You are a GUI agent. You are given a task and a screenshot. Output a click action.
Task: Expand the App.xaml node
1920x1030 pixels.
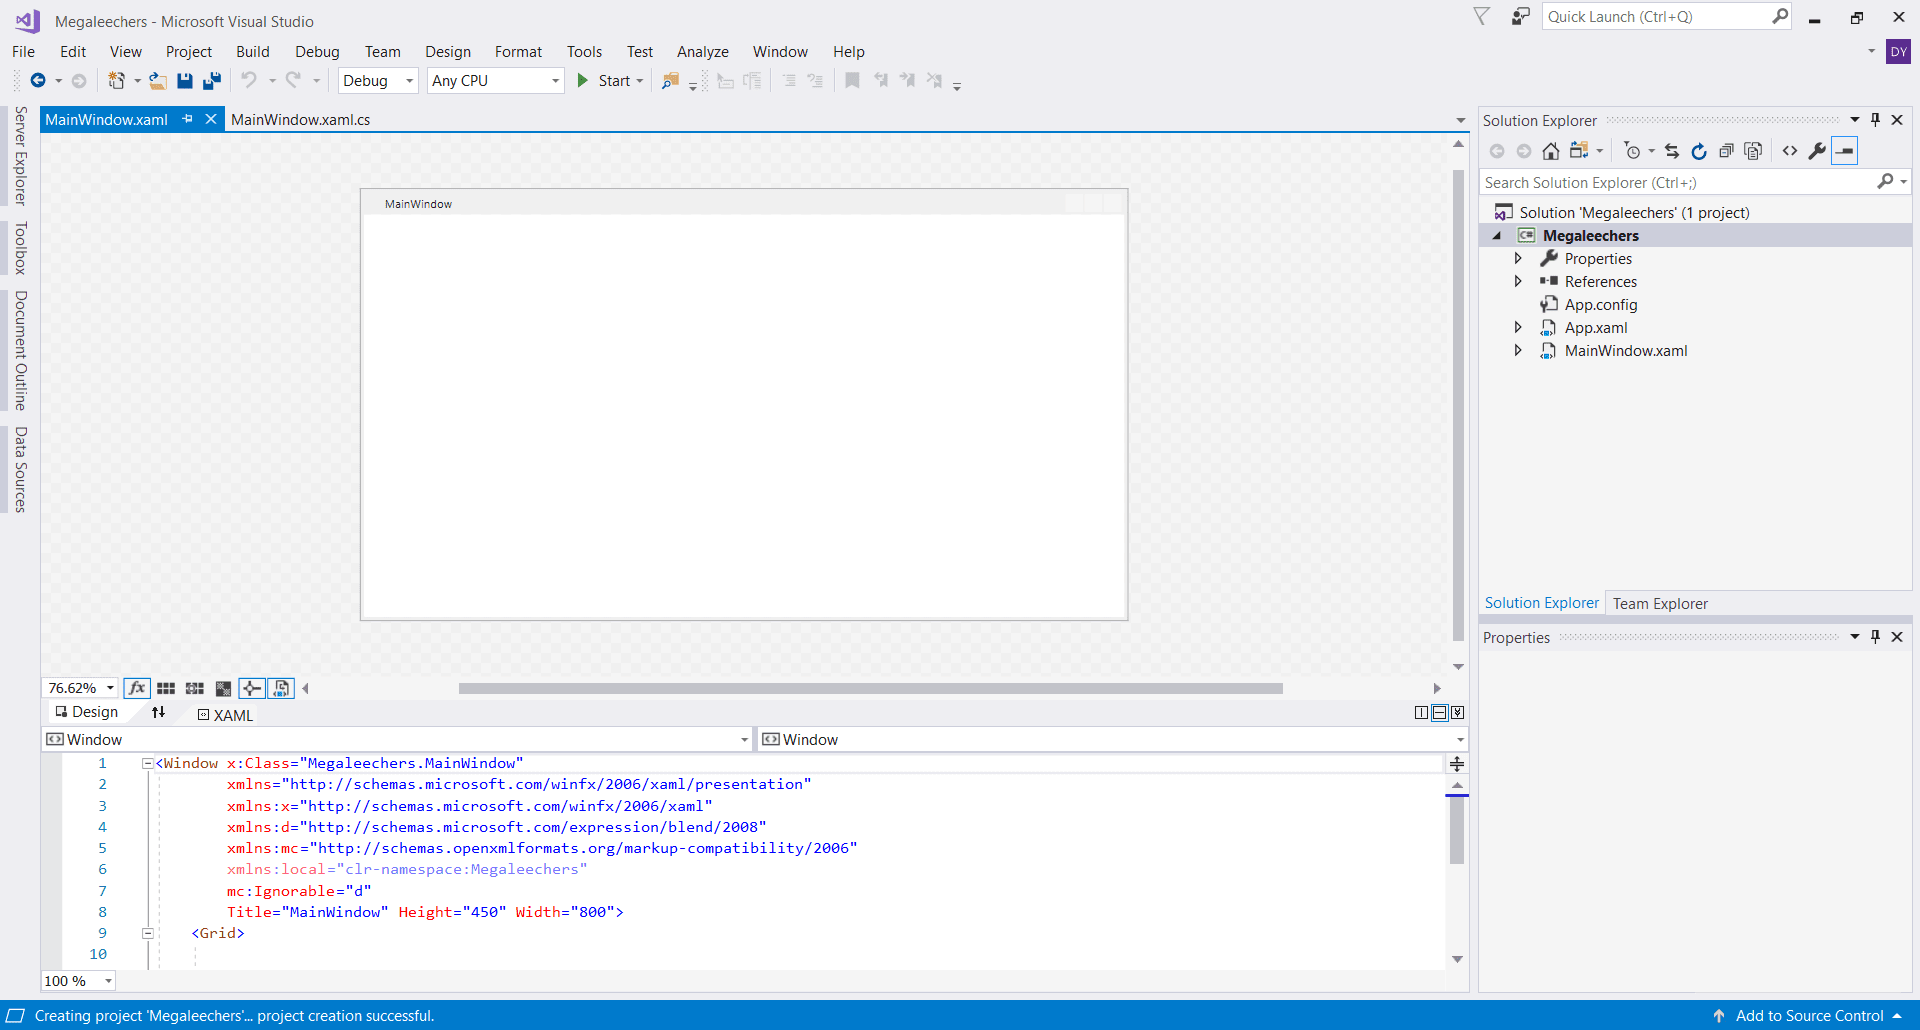coord(1518,327)
